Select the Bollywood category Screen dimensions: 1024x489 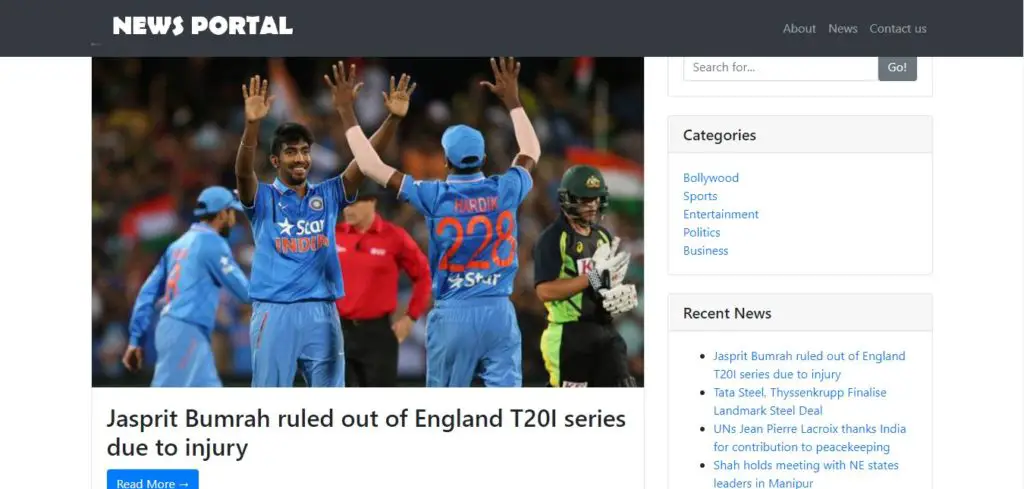tap(711, 178)
